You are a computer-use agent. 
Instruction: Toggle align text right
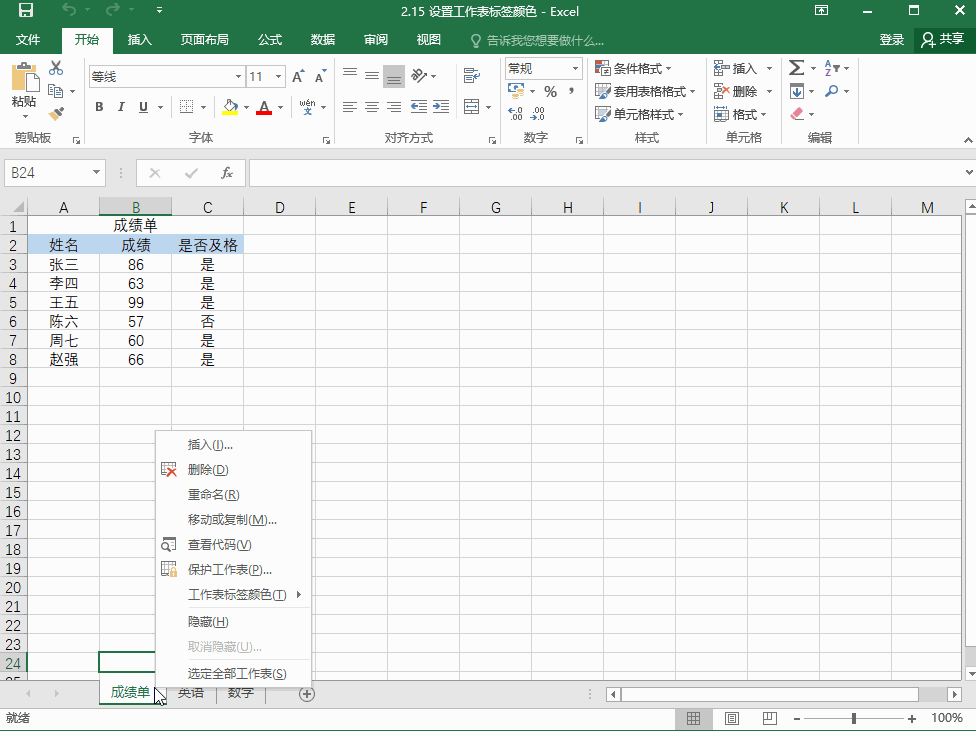(393, 107)
